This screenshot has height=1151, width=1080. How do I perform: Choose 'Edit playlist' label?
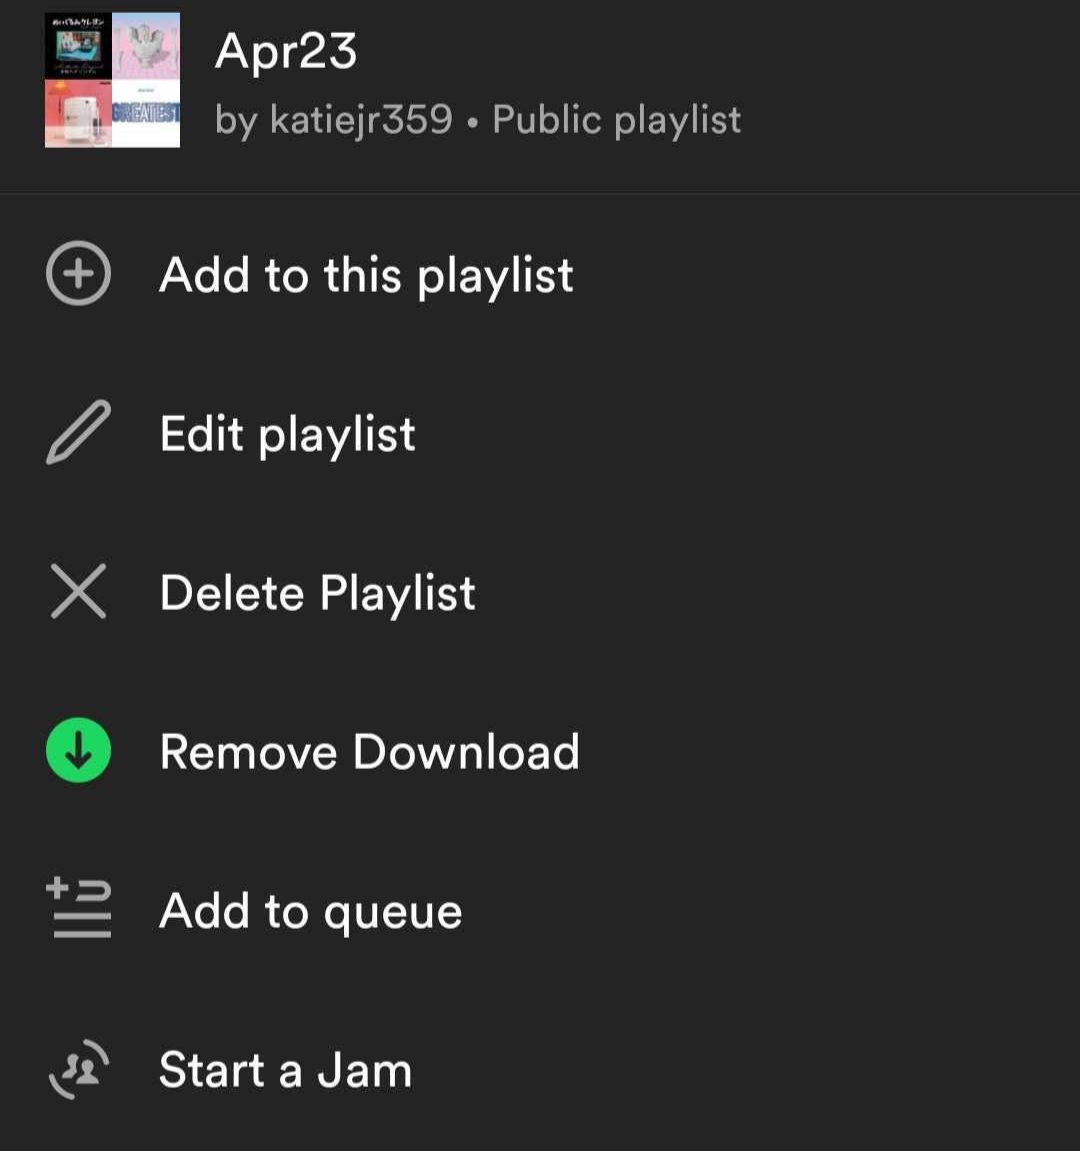[287, 434]
